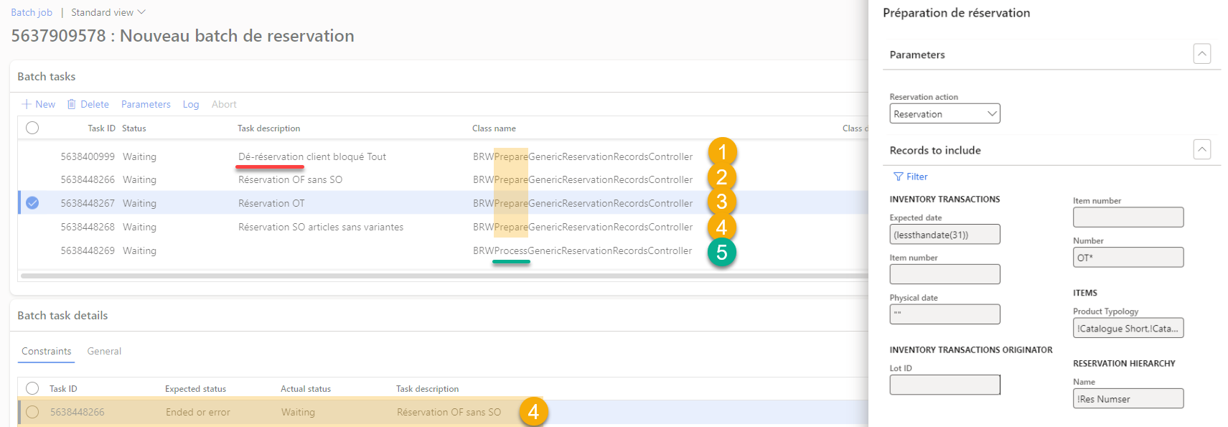The height and width of the screenshot is (427, 1228).
Task: Click the Parameters section heading in side panel
Action: tap(917, 54)
